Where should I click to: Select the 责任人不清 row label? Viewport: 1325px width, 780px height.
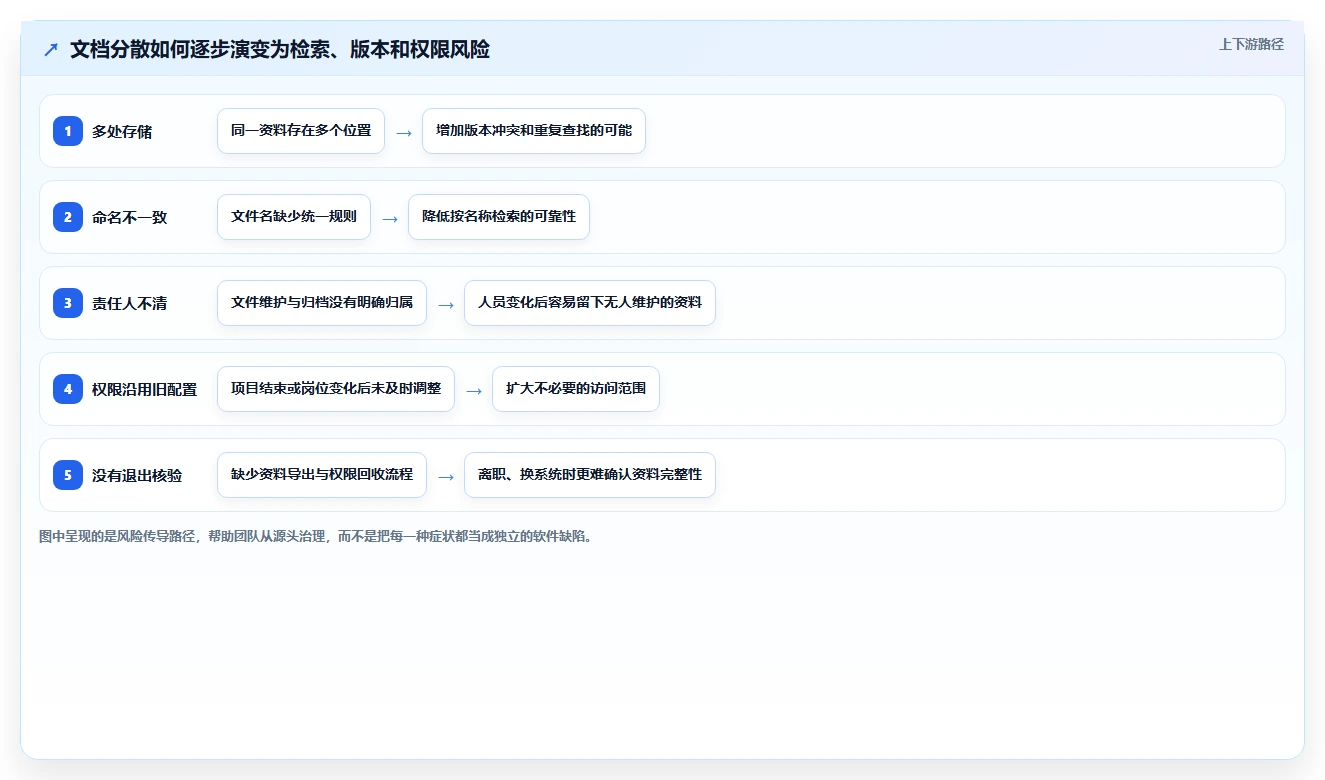pyautogui.click(x=129, y=303)
